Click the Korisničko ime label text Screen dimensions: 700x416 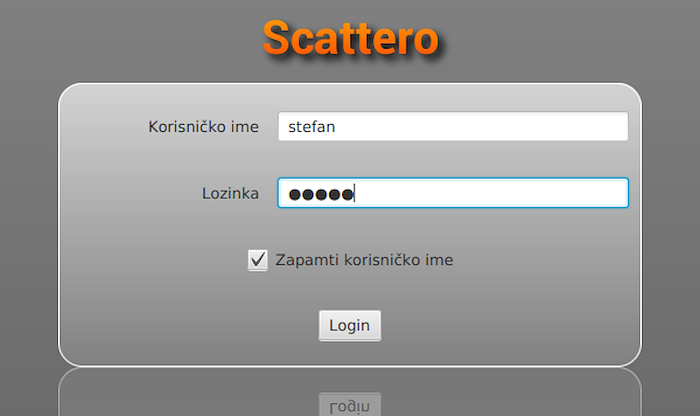204,127
